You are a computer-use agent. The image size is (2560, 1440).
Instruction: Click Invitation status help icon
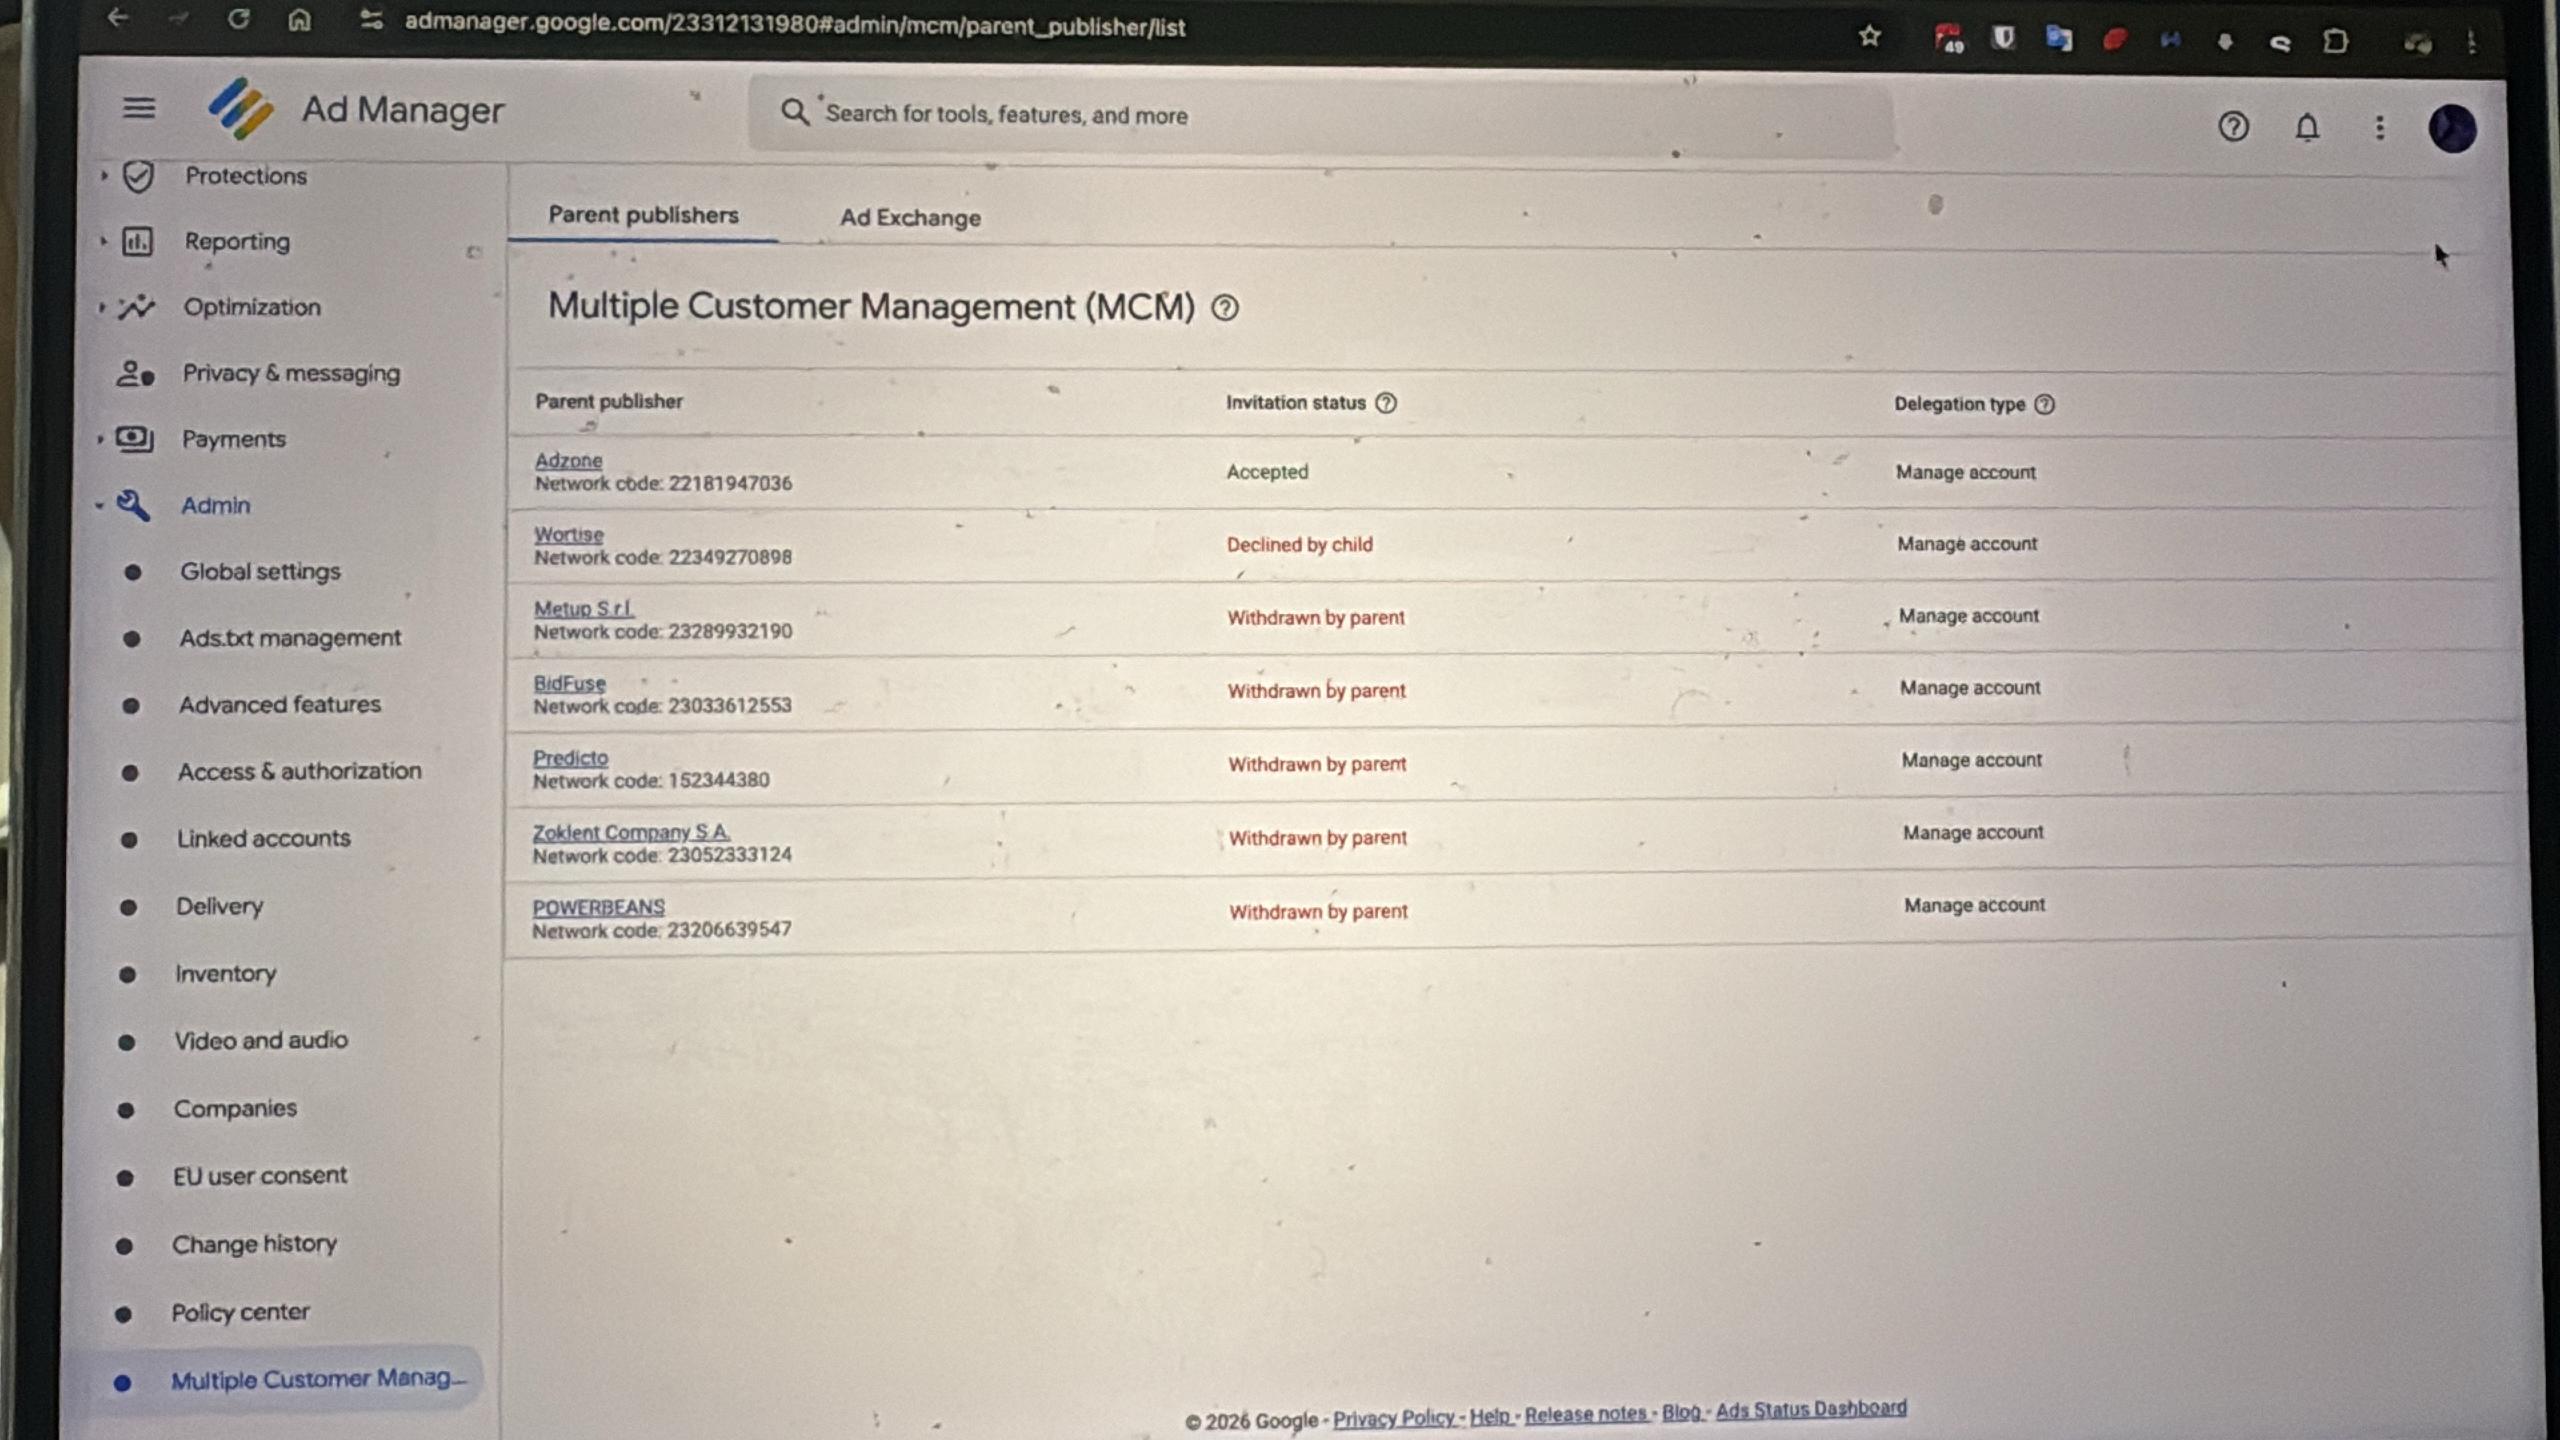(1386, 403)
